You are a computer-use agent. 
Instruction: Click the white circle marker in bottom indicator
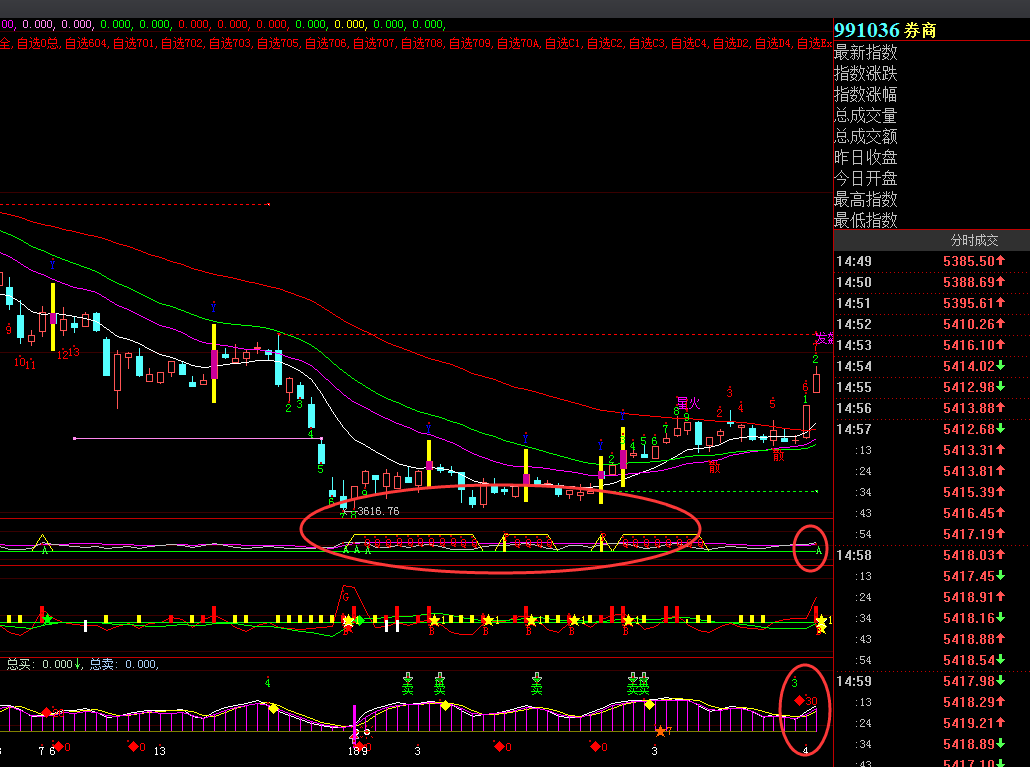[x=367, y=733]
